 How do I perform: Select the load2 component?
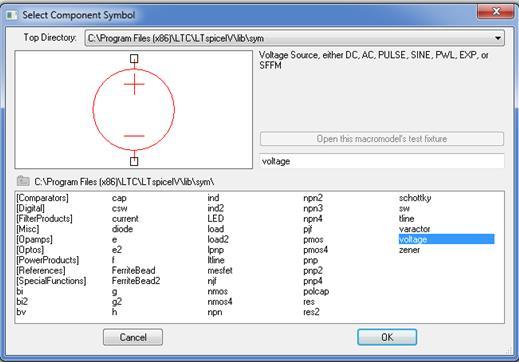pos(218,239)
